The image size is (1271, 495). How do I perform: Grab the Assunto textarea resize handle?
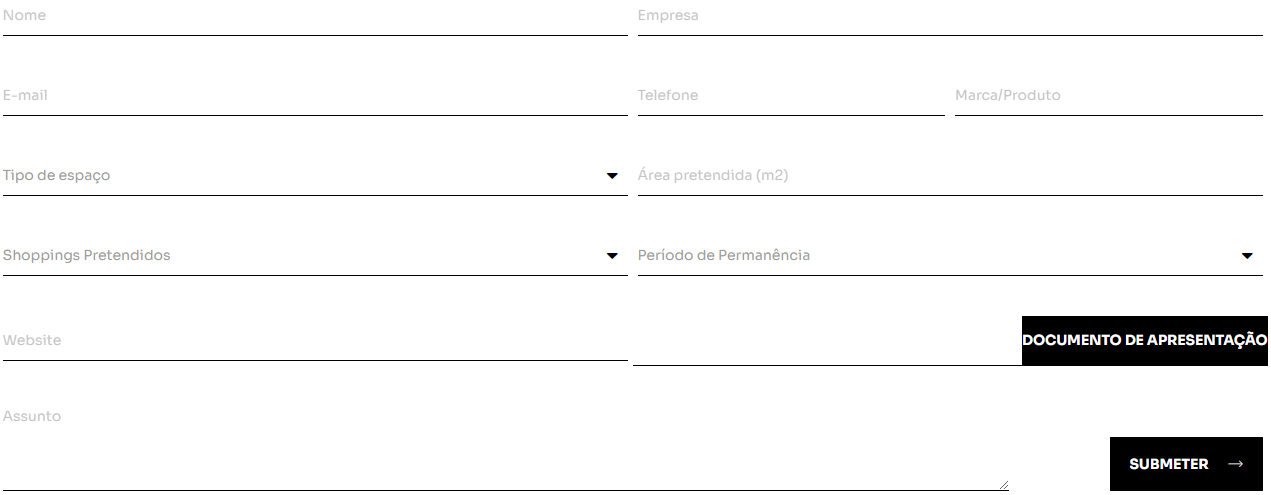(1003, 485)
